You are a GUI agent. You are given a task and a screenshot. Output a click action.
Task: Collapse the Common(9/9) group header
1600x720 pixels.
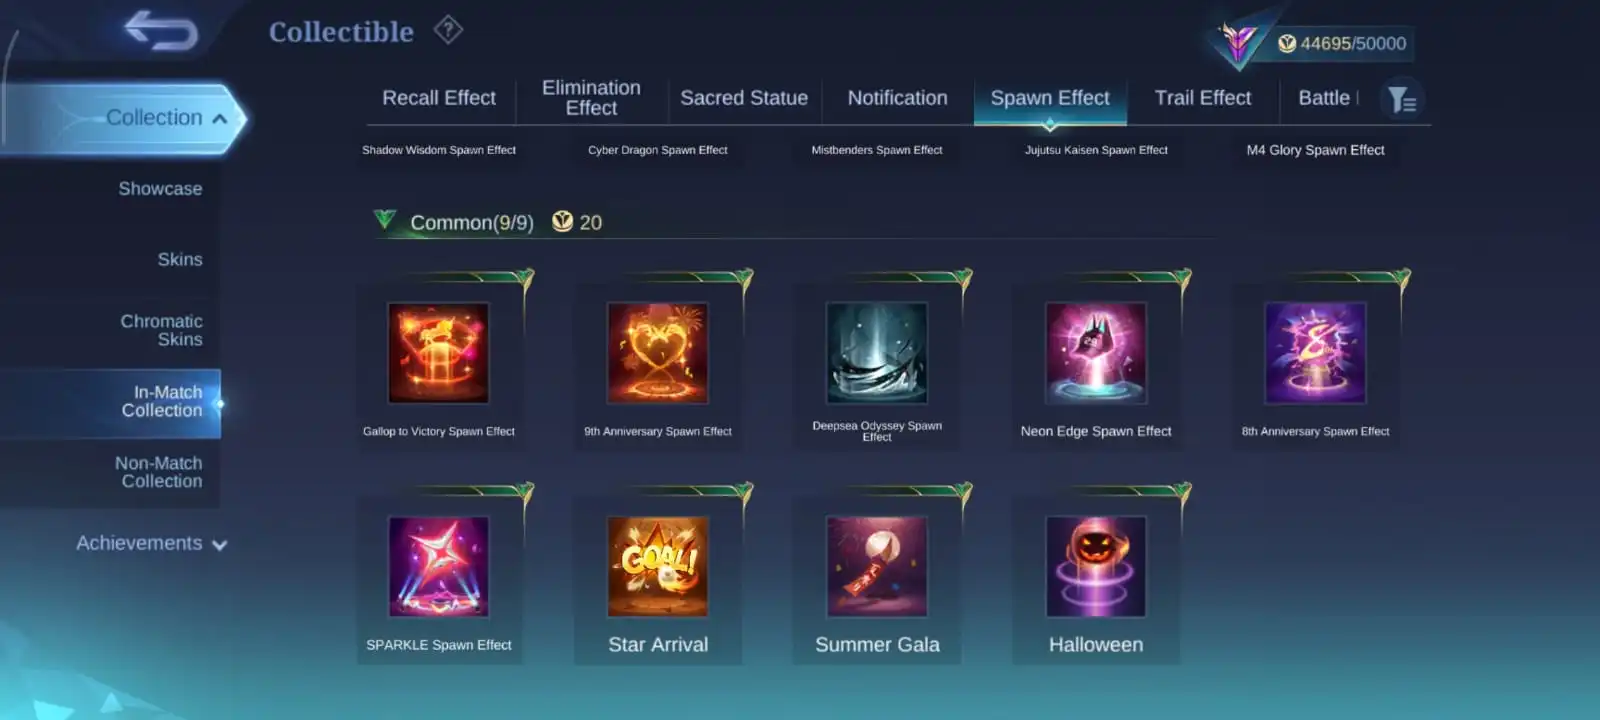[x=385, y=219]
